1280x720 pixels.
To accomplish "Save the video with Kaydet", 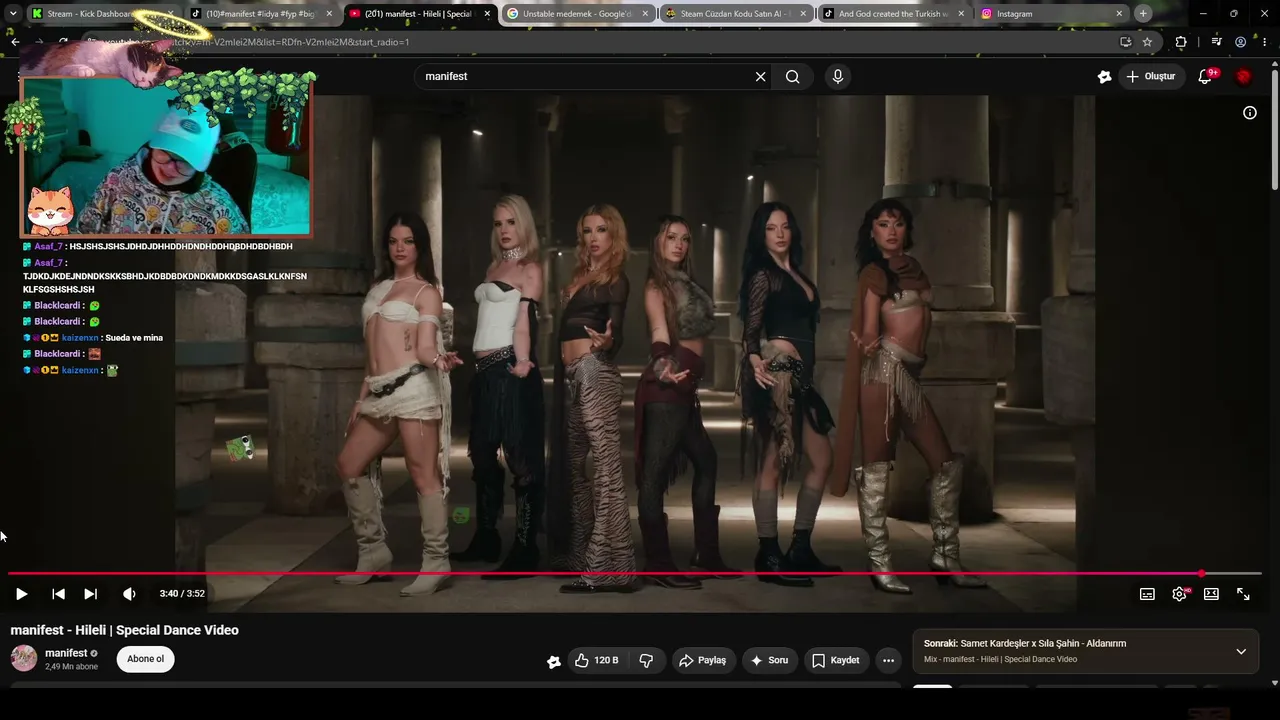I will (x=836, y=660).
